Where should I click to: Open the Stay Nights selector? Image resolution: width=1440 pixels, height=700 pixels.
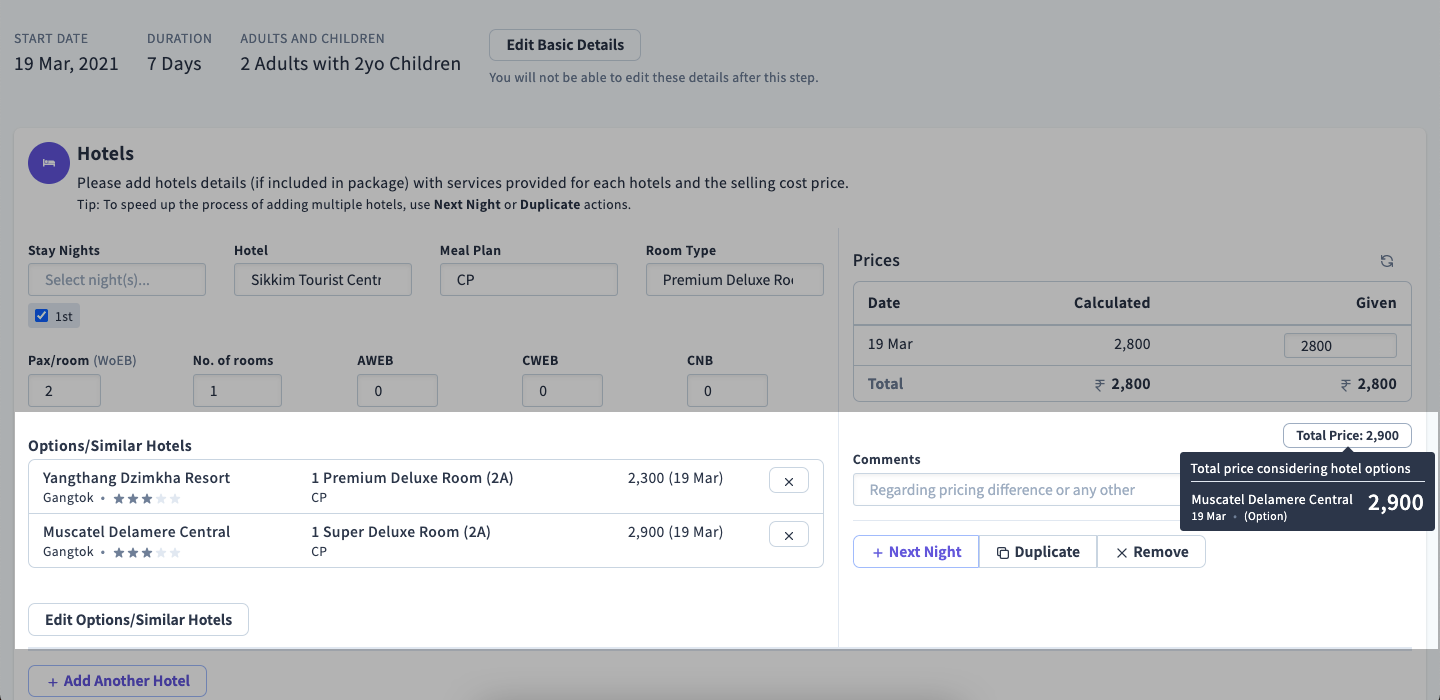116,279
